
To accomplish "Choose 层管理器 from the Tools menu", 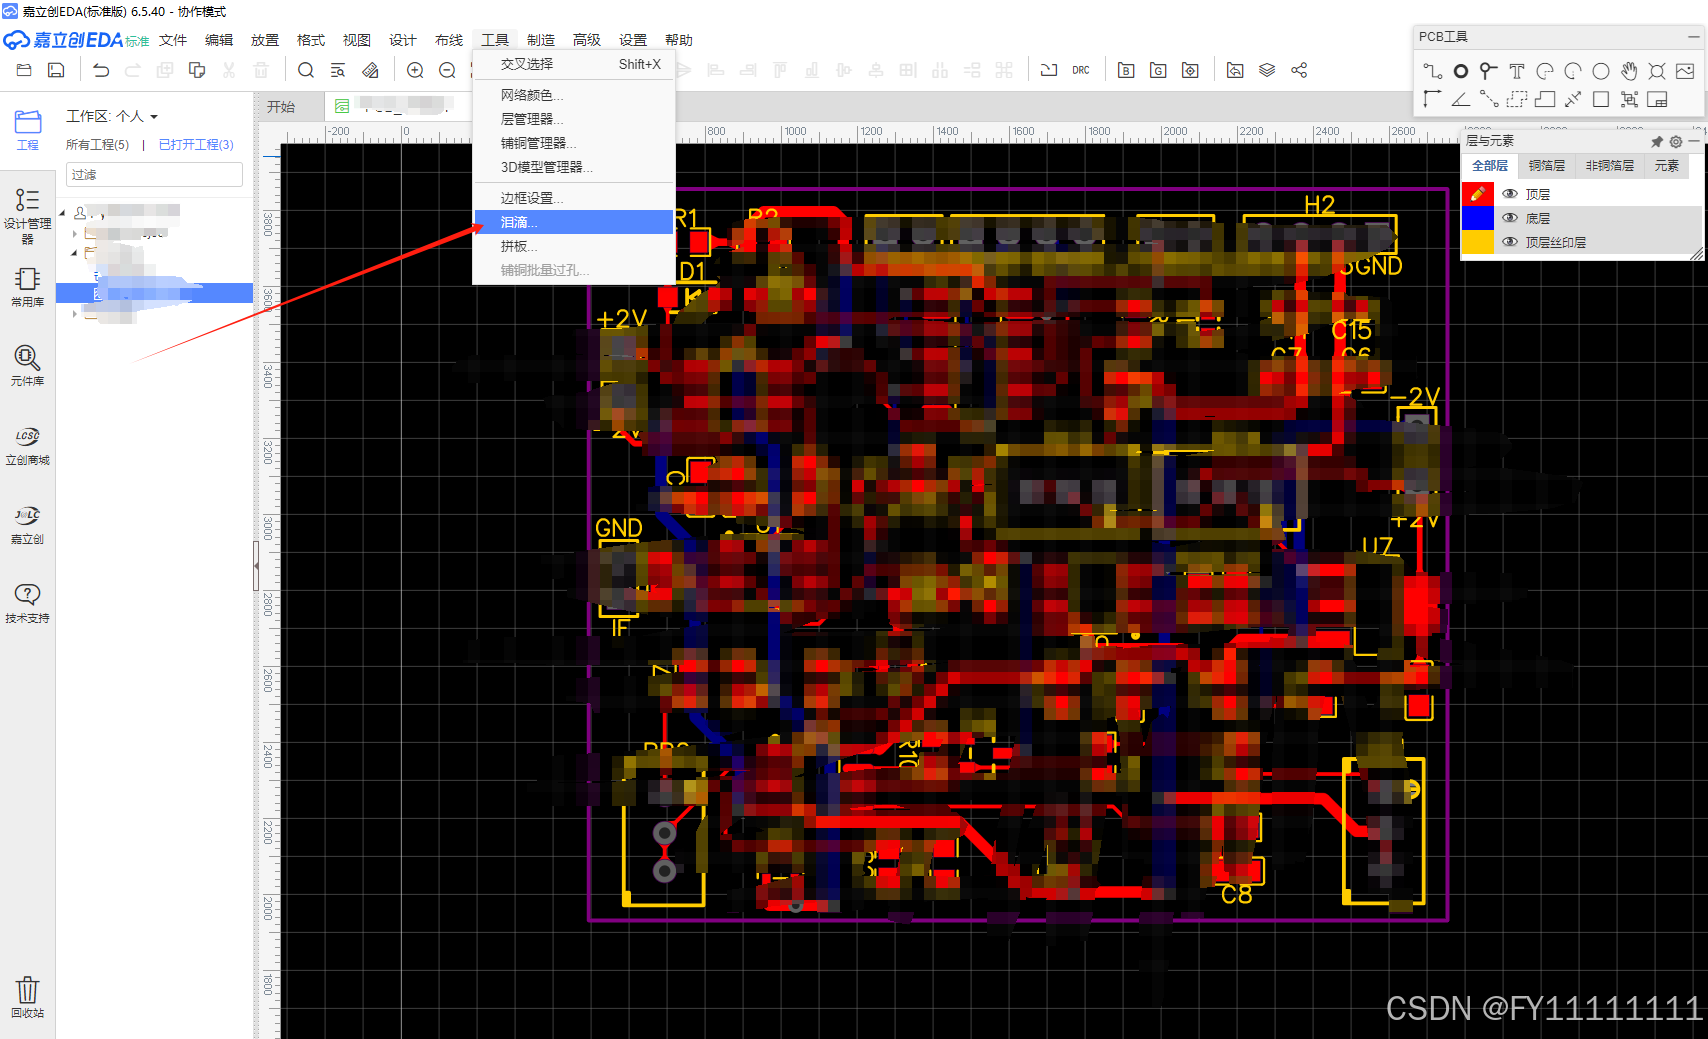I will click(574, 119).
